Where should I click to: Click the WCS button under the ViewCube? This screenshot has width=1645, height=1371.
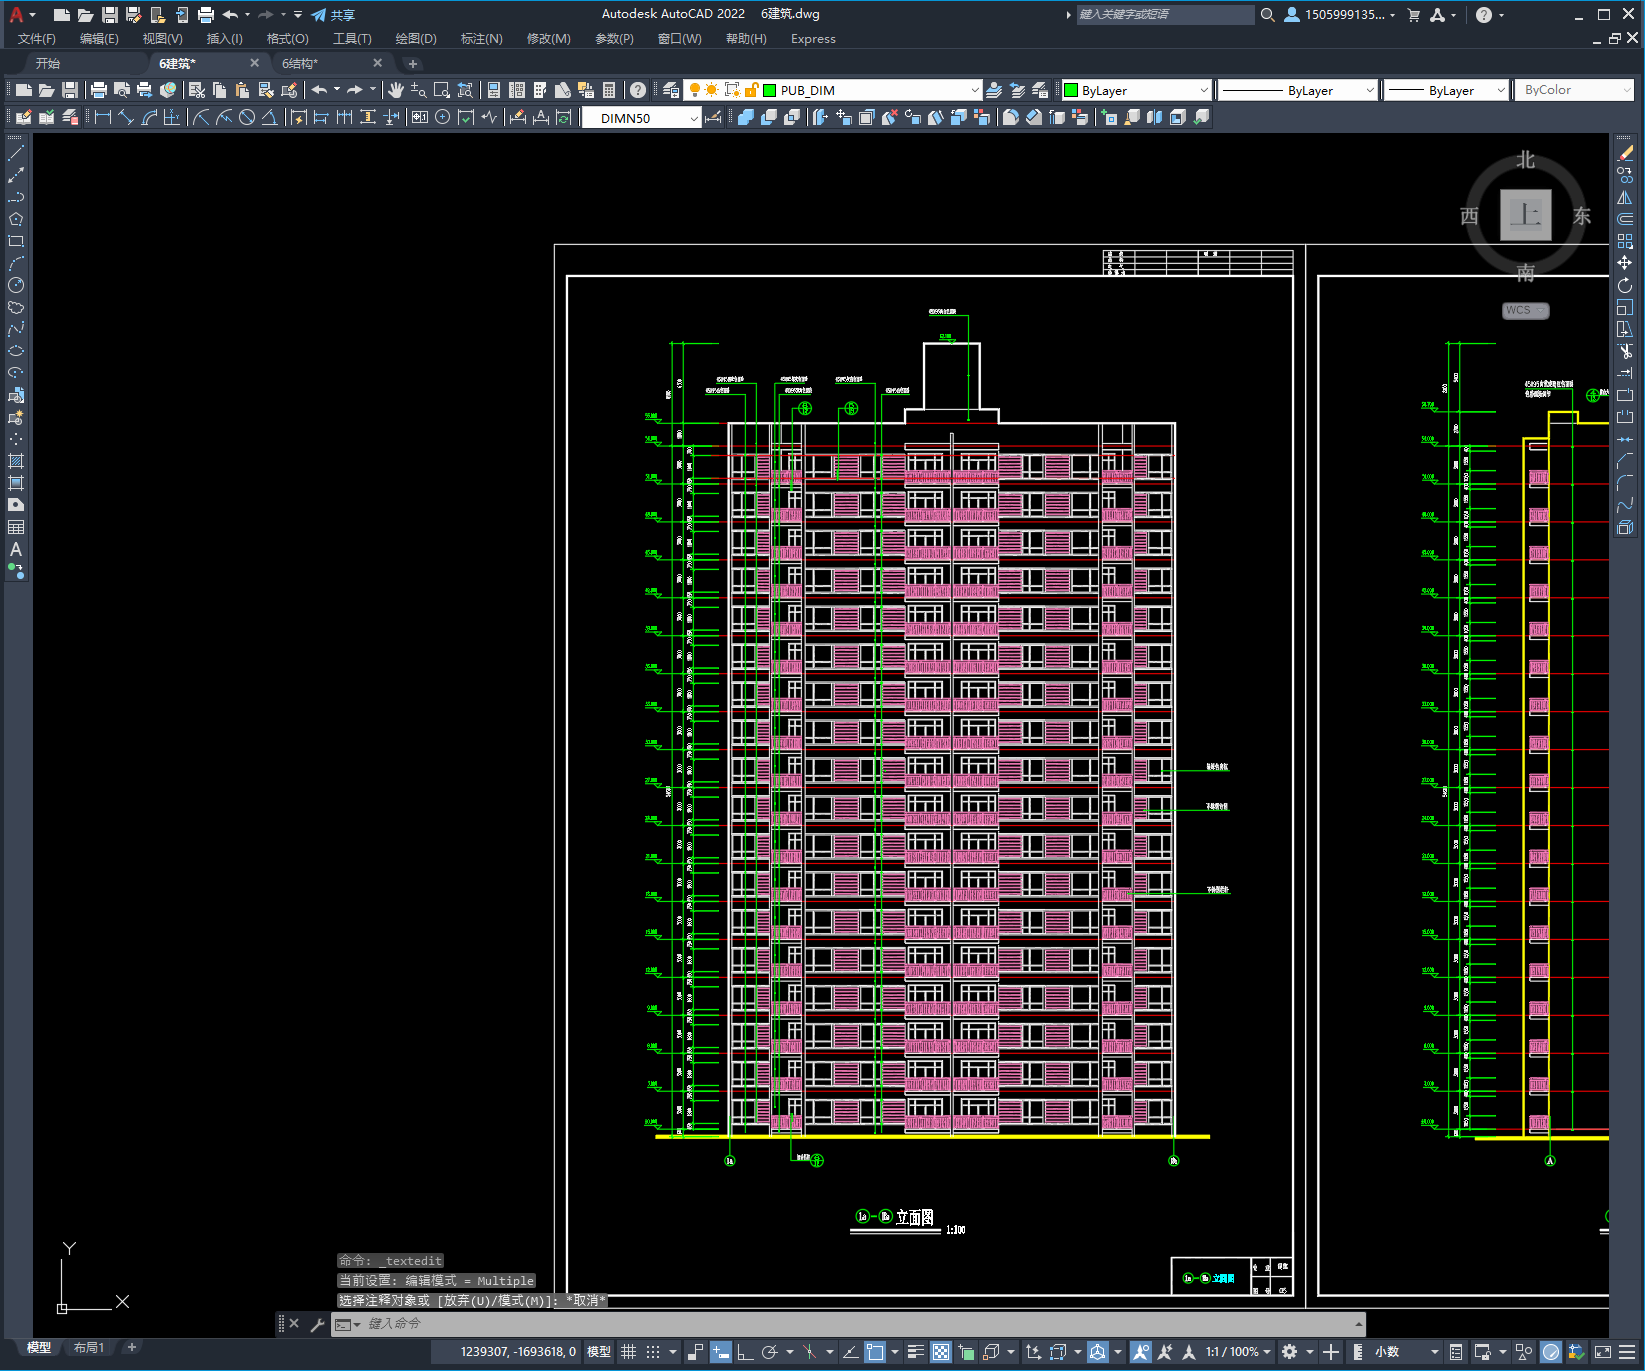click(1525, 310)
